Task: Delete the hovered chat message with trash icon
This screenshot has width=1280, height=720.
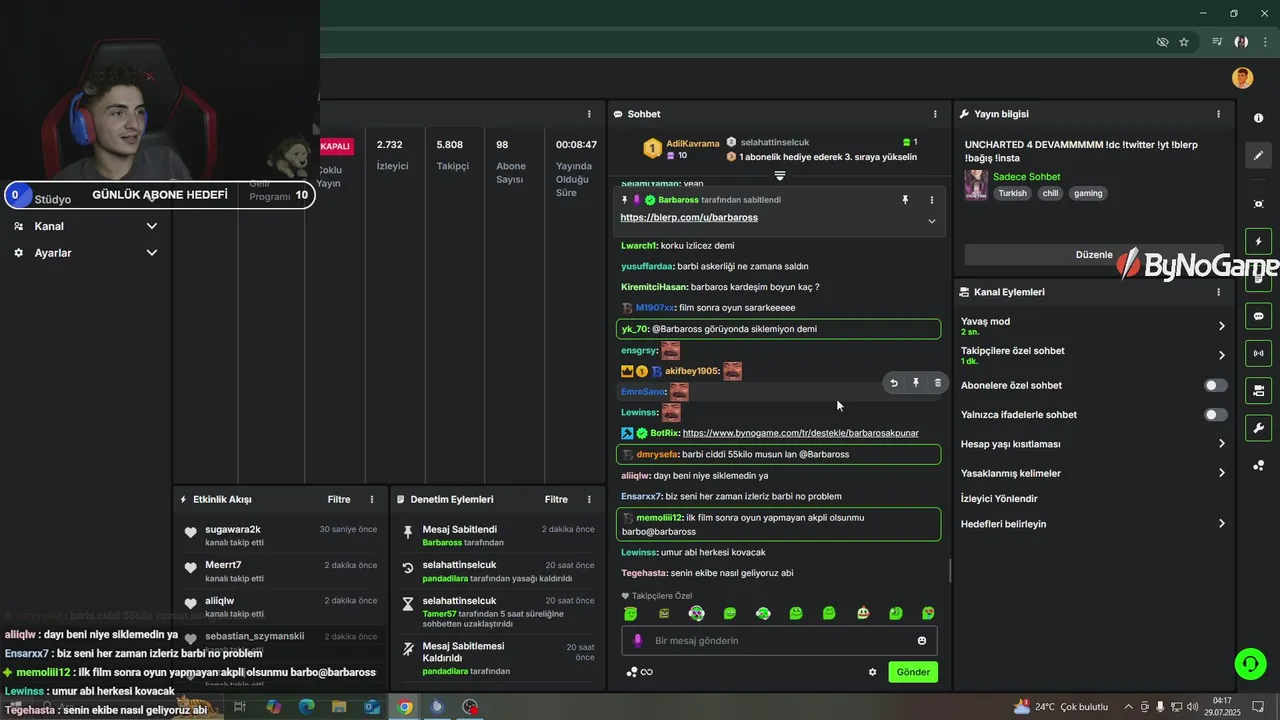Action: pos(937,383)
